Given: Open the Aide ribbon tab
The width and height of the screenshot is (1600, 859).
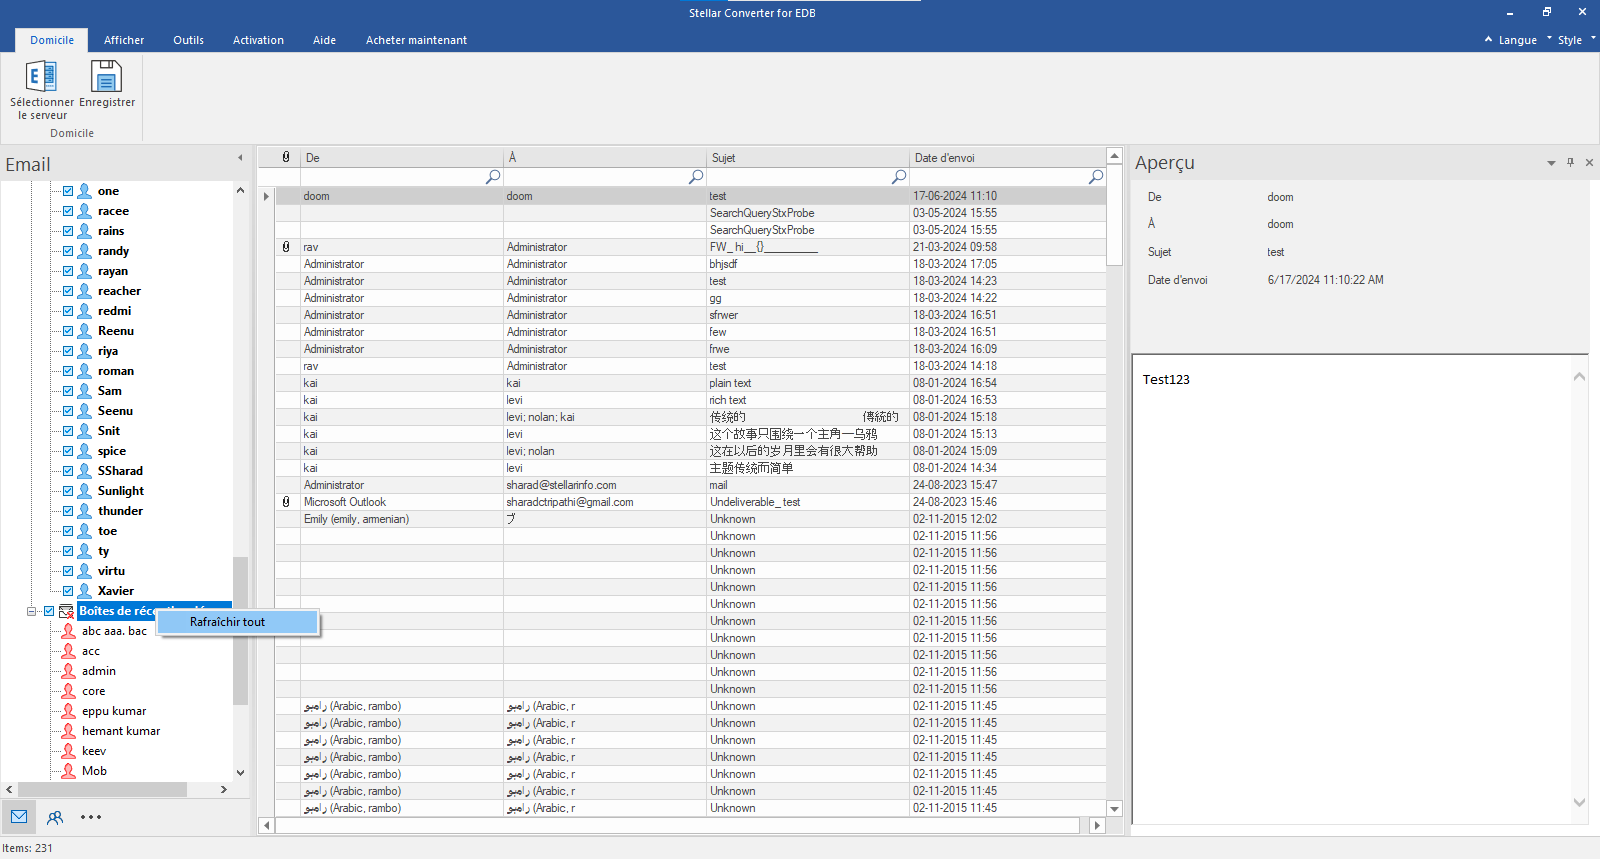Looking at the screenshot, I should 324,40.
